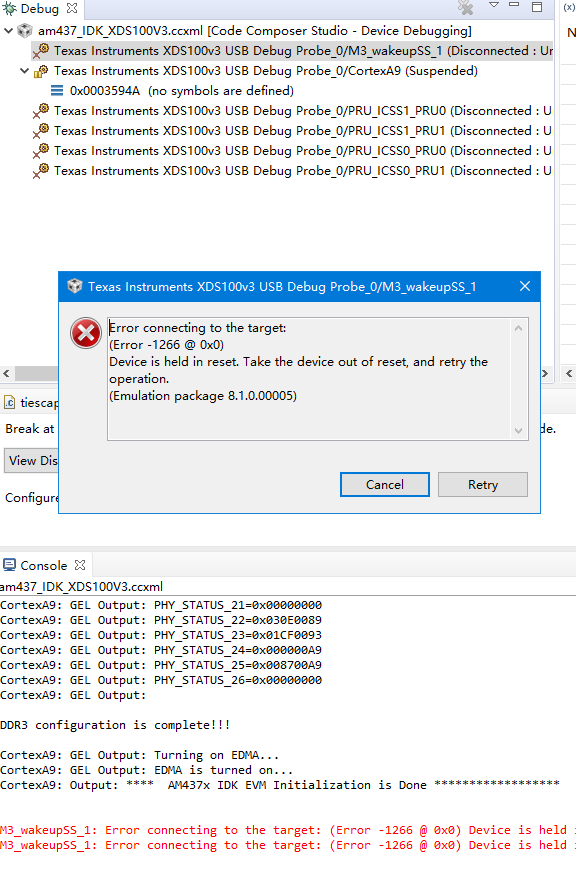Collapse the CortexA9 thread node

[x=24, y=71]
